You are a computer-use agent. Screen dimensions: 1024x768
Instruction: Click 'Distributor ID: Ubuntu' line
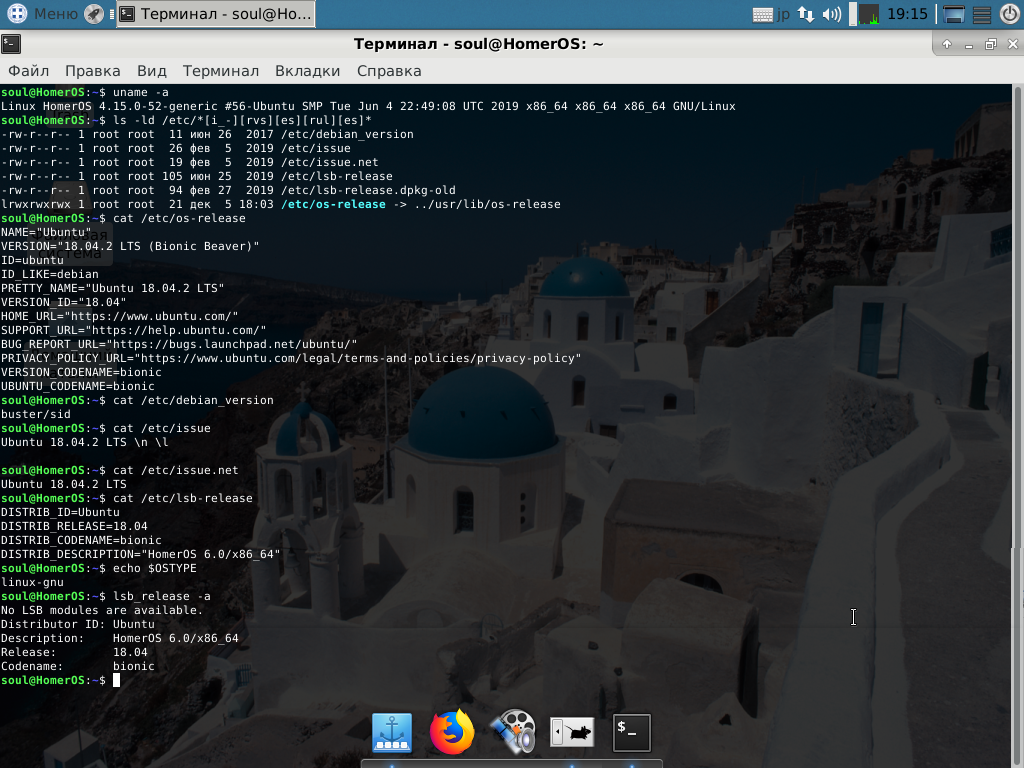78,624
